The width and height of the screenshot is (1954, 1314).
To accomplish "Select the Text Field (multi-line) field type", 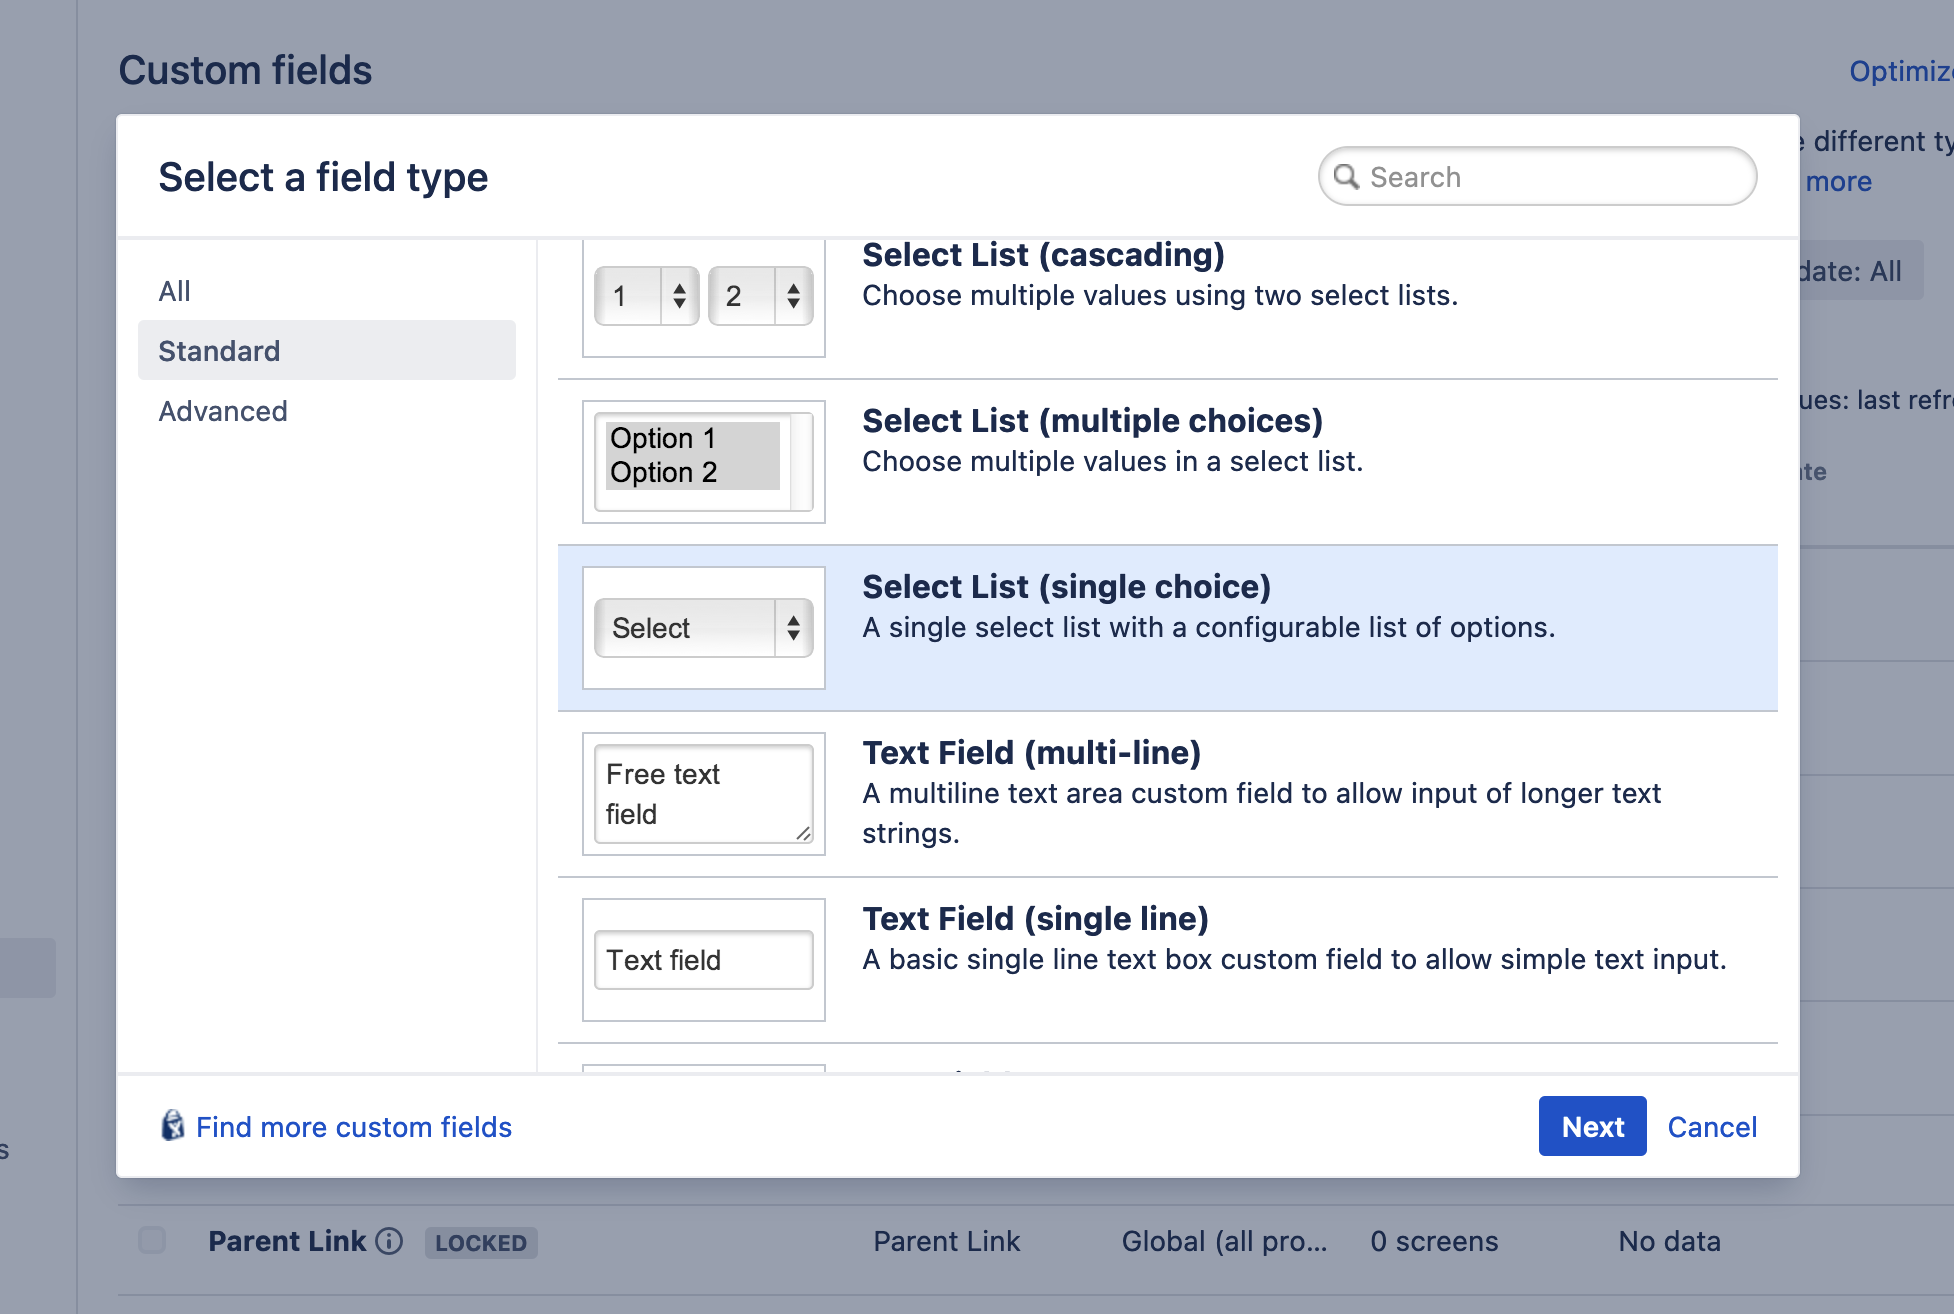I will (x=1167, y=793).
